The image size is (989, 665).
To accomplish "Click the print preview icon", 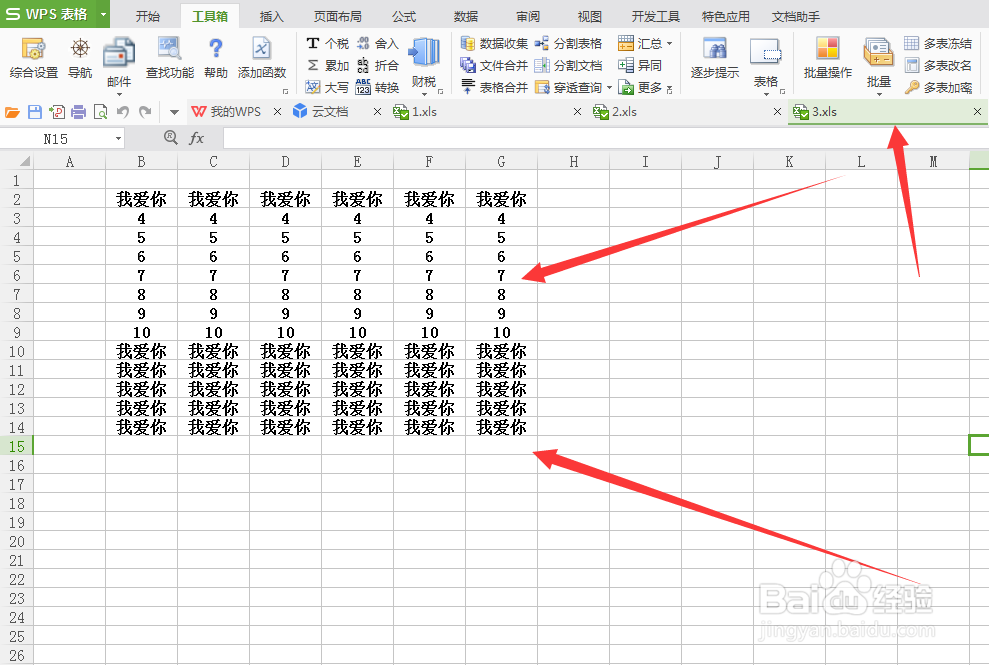I will pyautogui.click(x=100, y=112).
